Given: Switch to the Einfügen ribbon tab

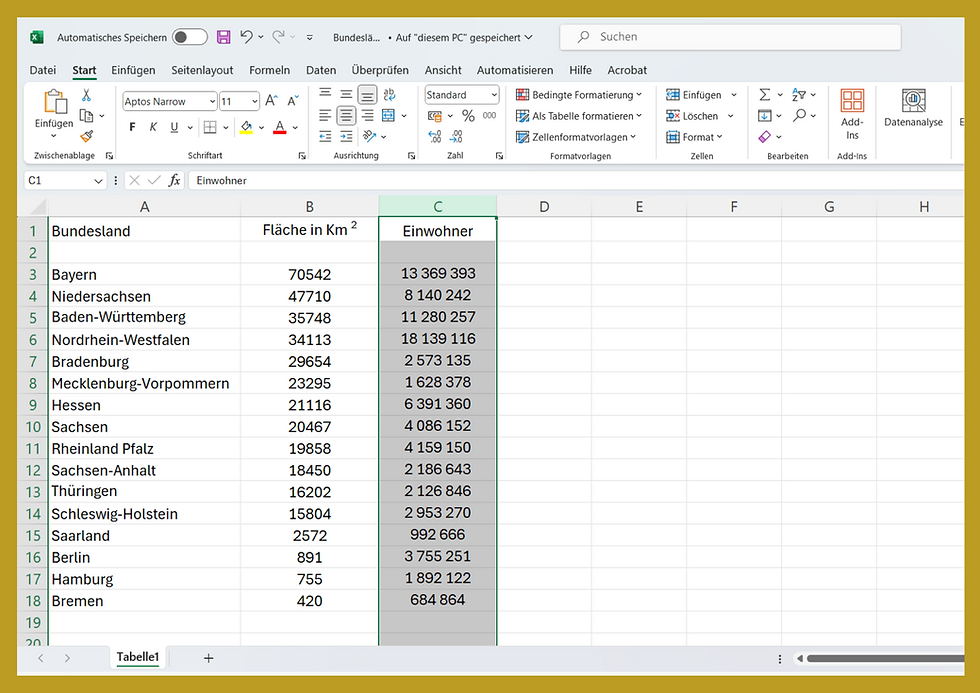Looking at the screenshot, I should pyautogui.click(x=133, y=70).
